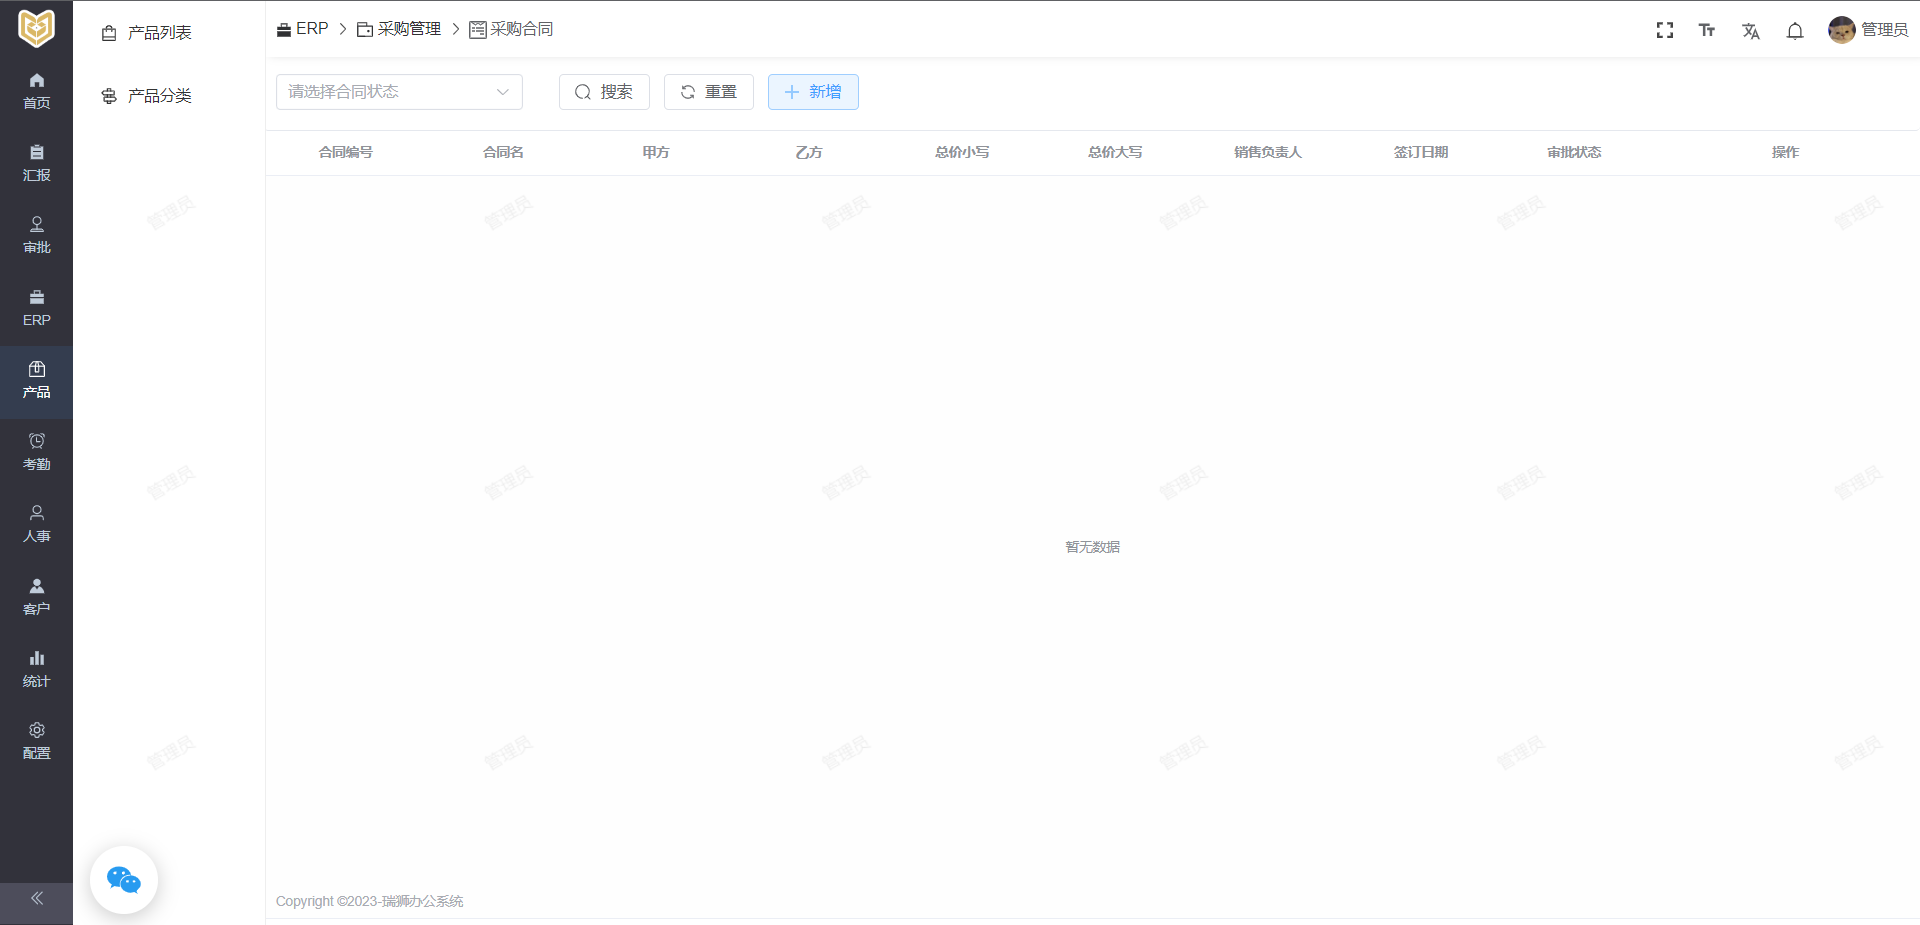Open the 配置 settings module
Screen dimensions: 1920x925
pos(36,741)
